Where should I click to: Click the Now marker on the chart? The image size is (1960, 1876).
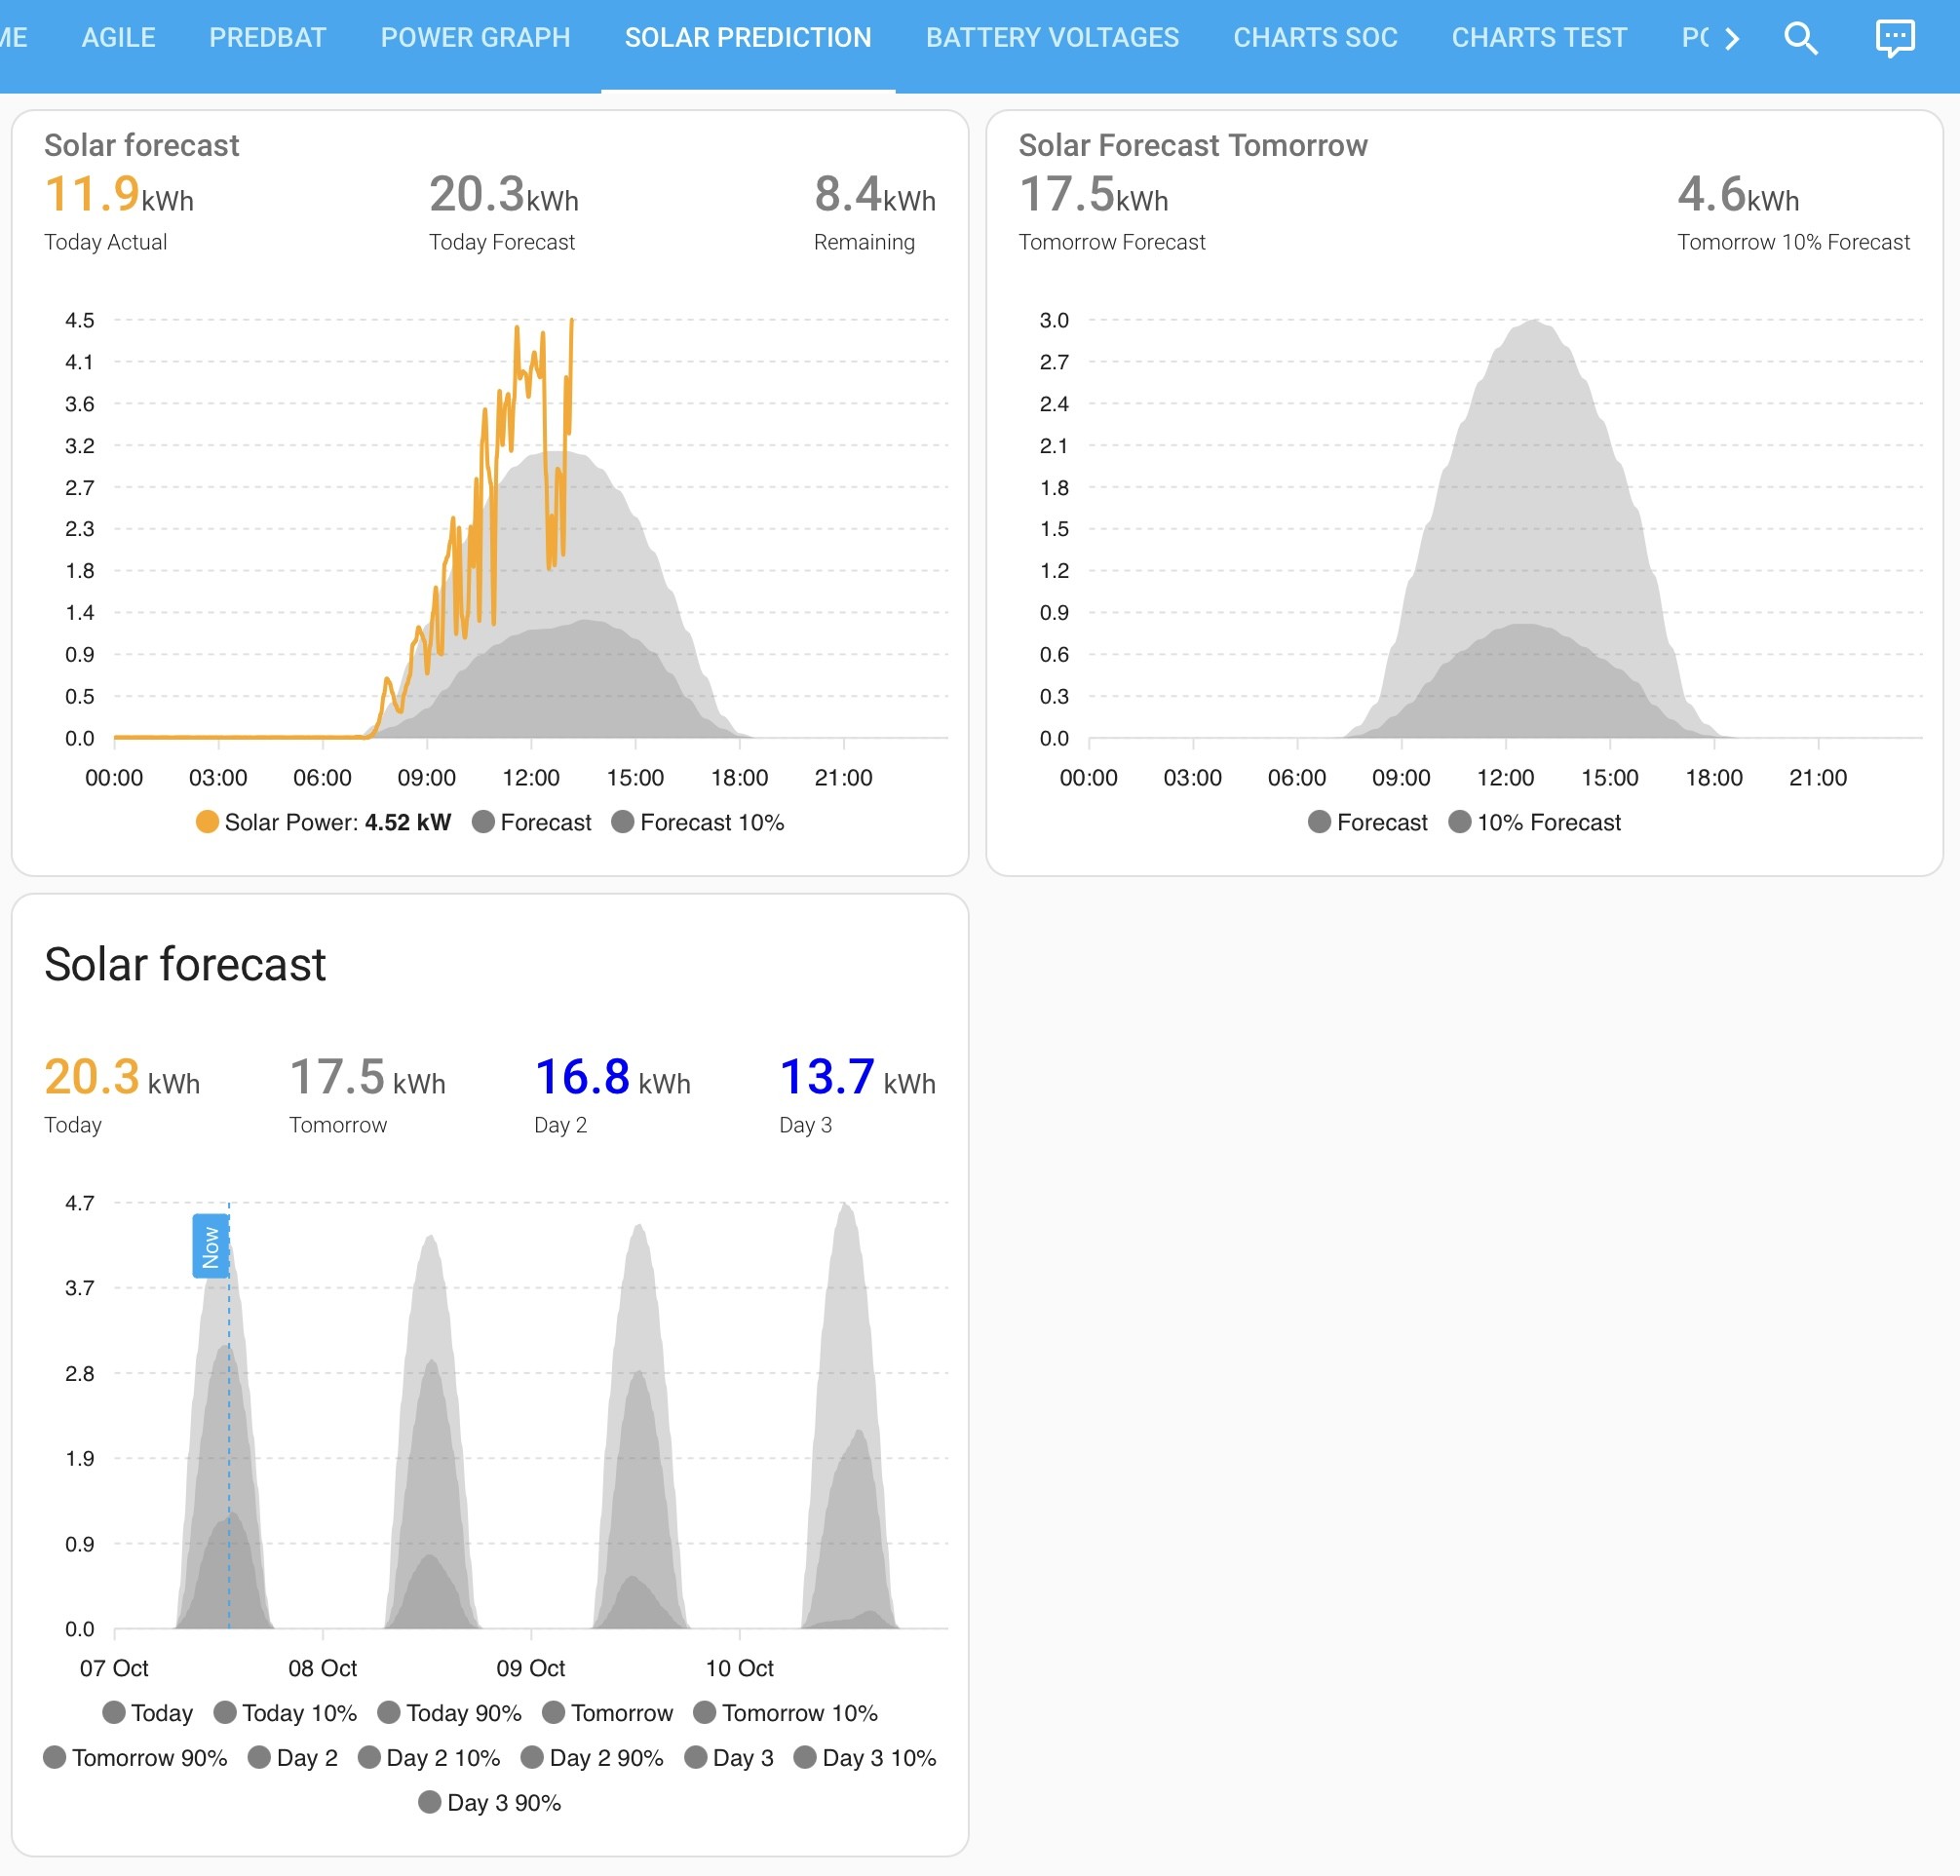pos(210,1246)
